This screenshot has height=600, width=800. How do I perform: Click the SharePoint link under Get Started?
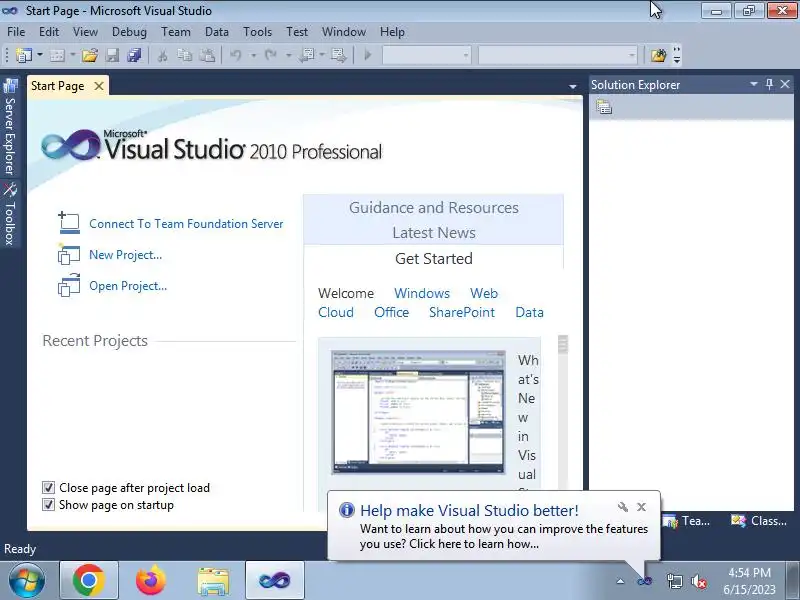pos(462,312)
